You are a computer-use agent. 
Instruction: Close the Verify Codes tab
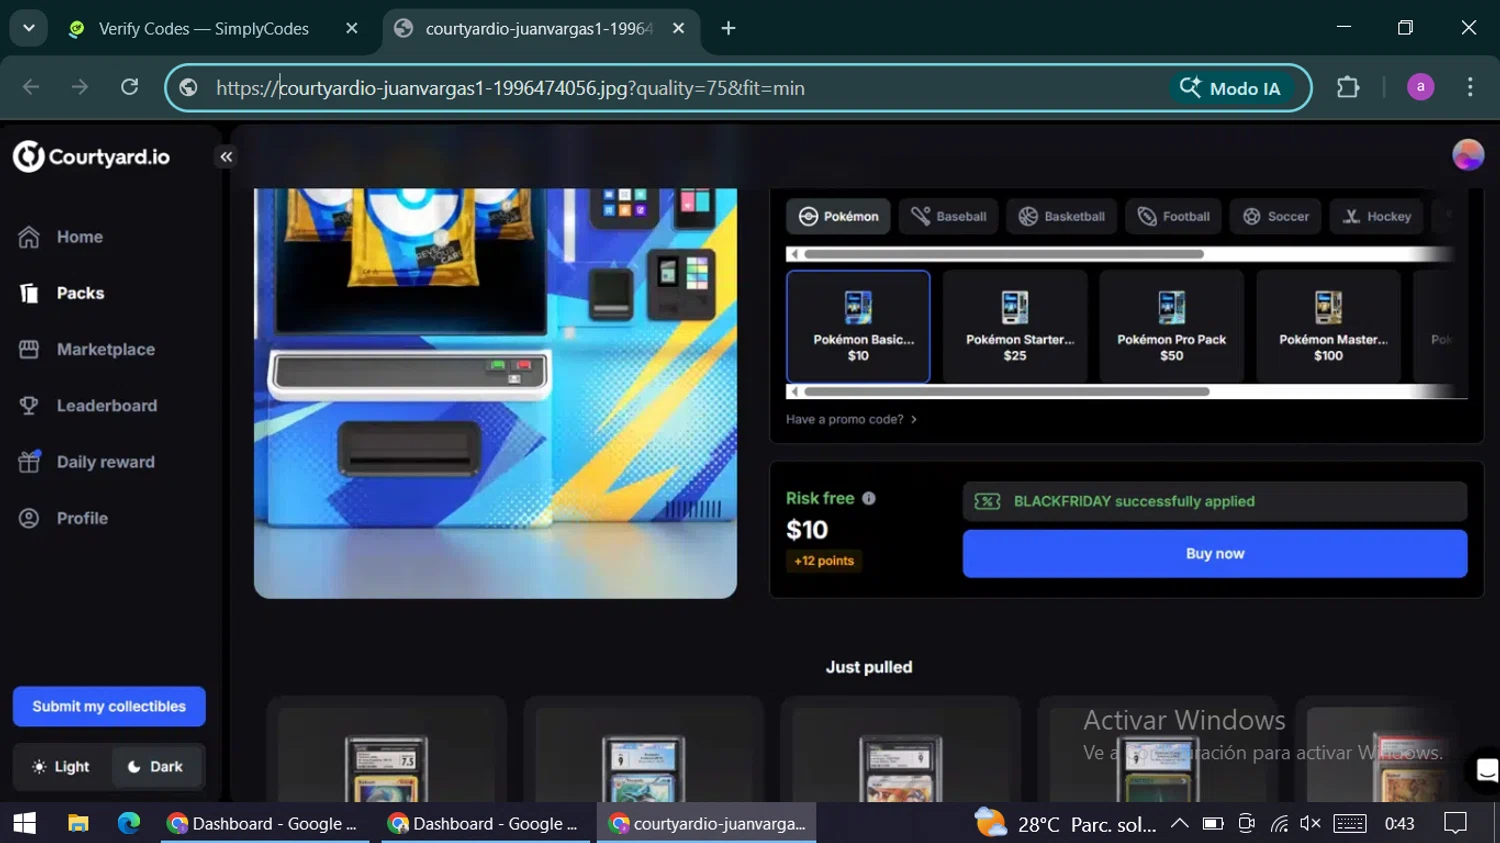click(352, 29)
